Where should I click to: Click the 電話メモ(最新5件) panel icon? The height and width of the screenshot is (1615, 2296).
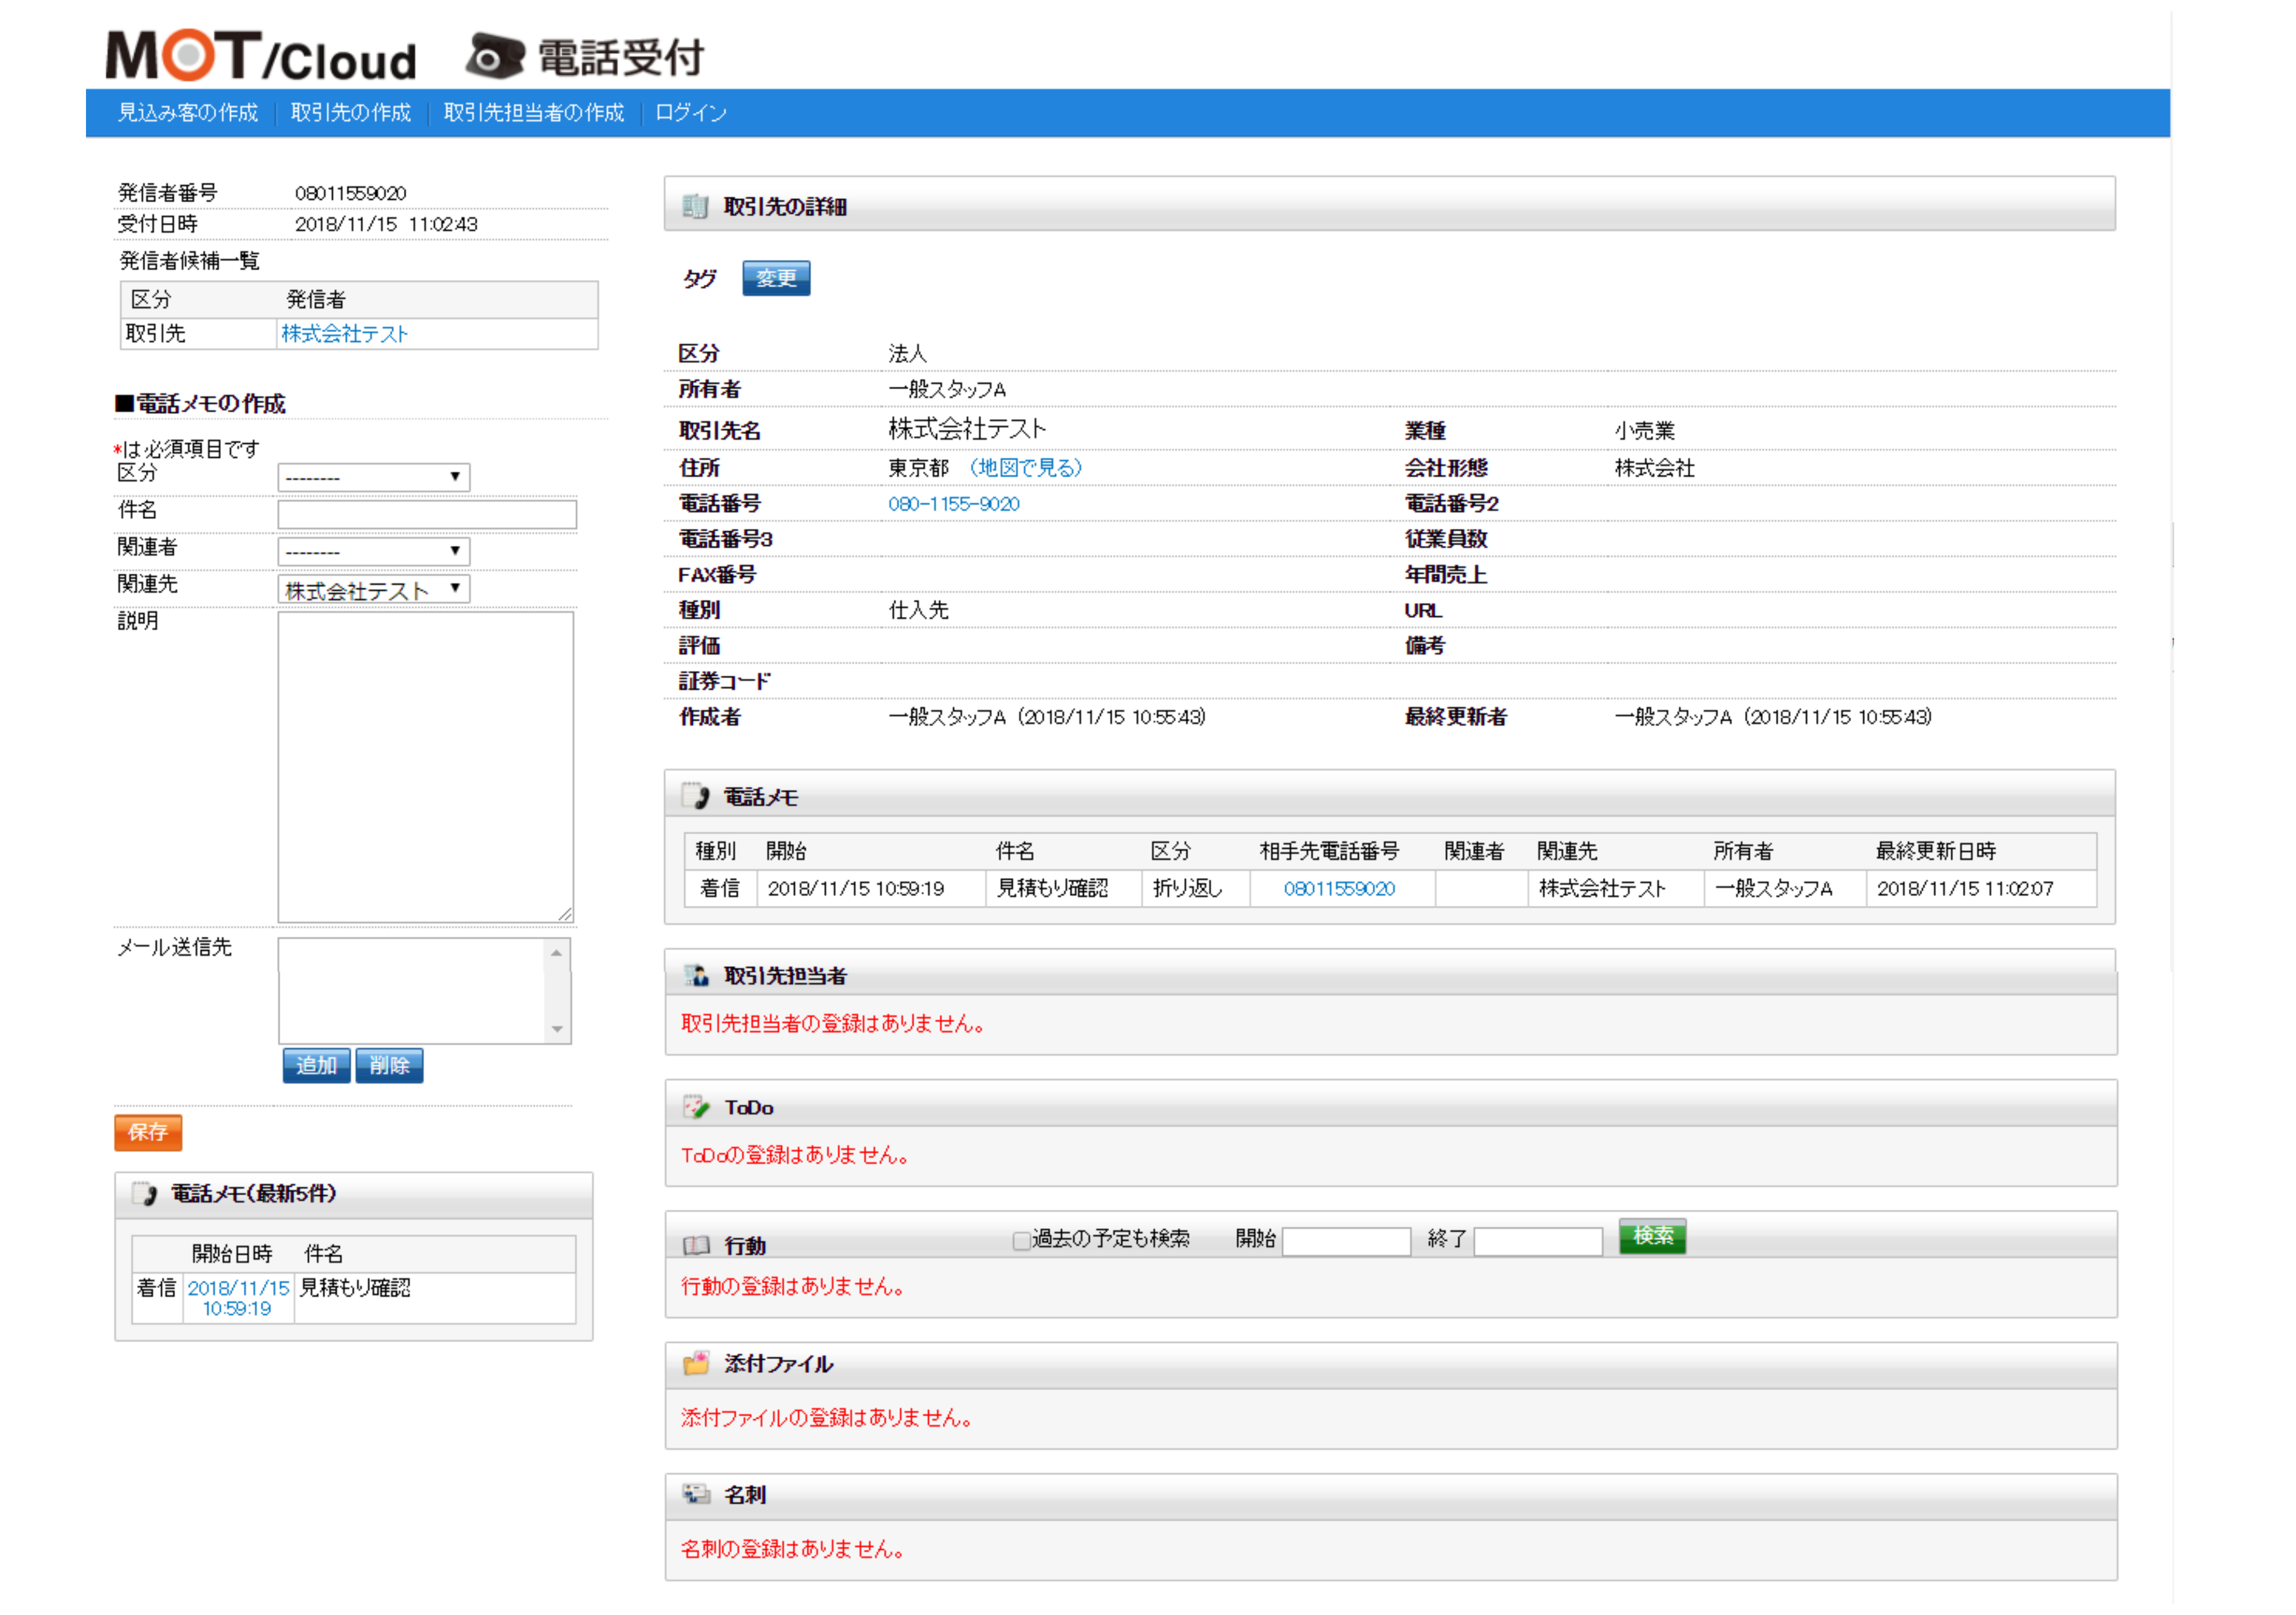pyautogui.click(x=145, y=1193)
